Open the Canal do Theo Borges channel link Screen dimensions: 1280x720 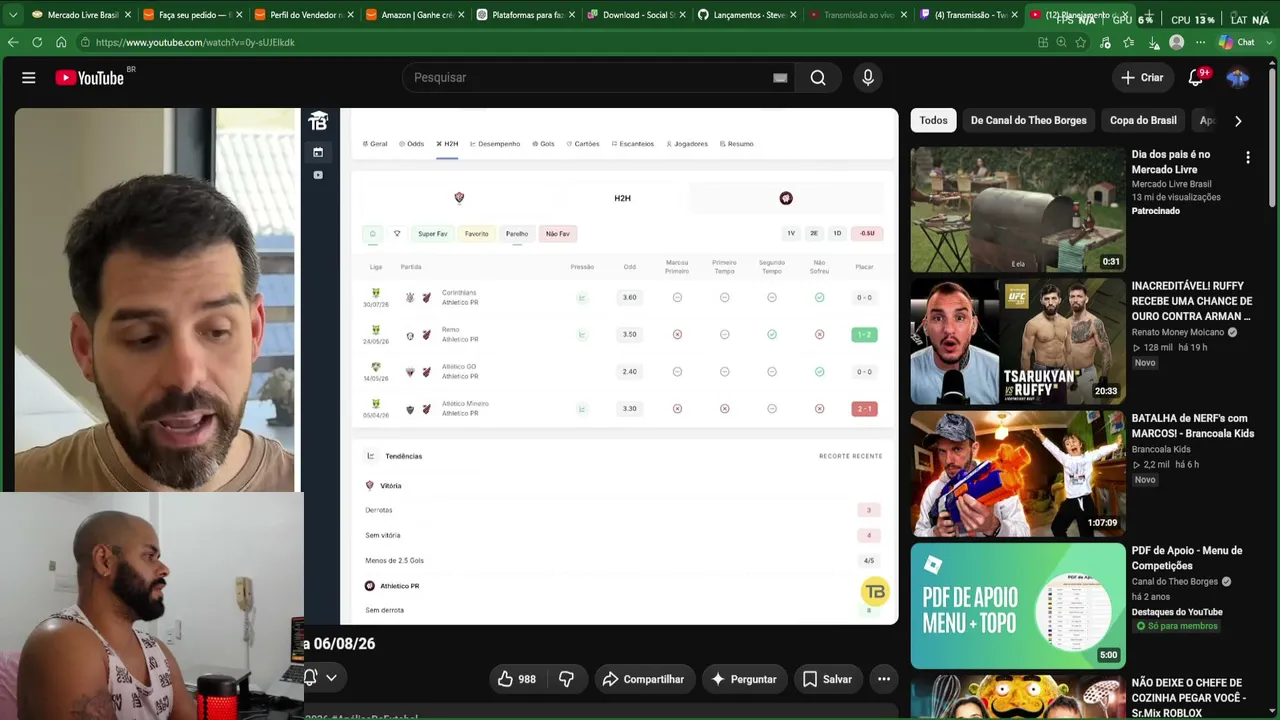tap(1175, 582)
